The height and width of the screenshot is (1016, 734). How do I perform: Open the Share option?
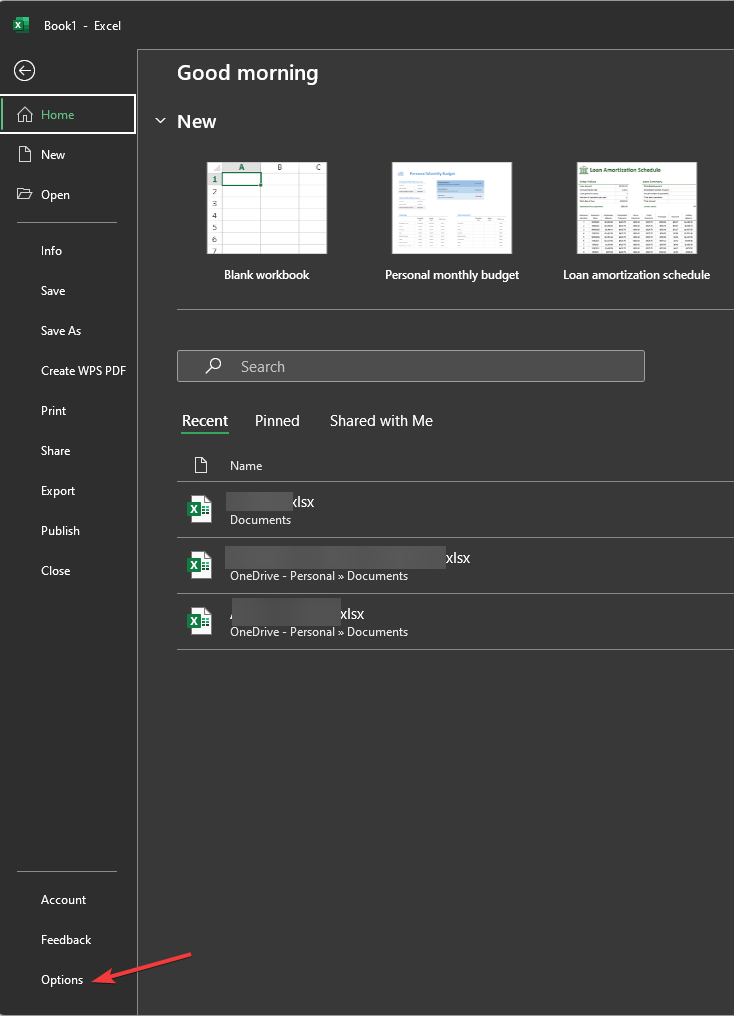coord(56,451)
